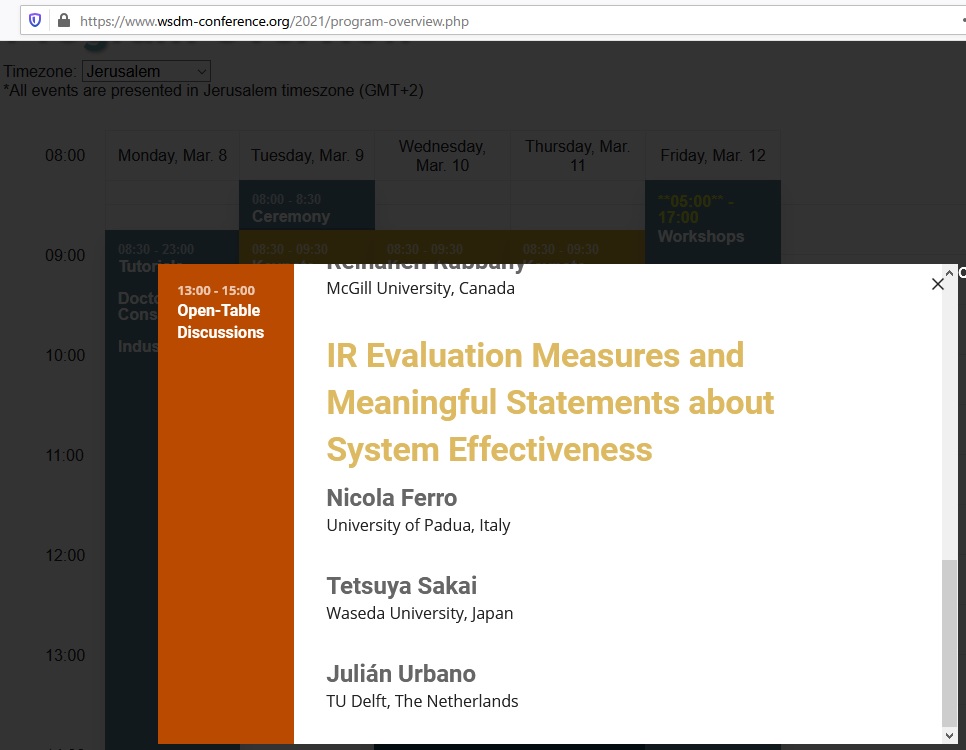The width and height of the screenshot is (966, 750).
Task: Click the 10:00 time row label
Action: click(65, 356)
